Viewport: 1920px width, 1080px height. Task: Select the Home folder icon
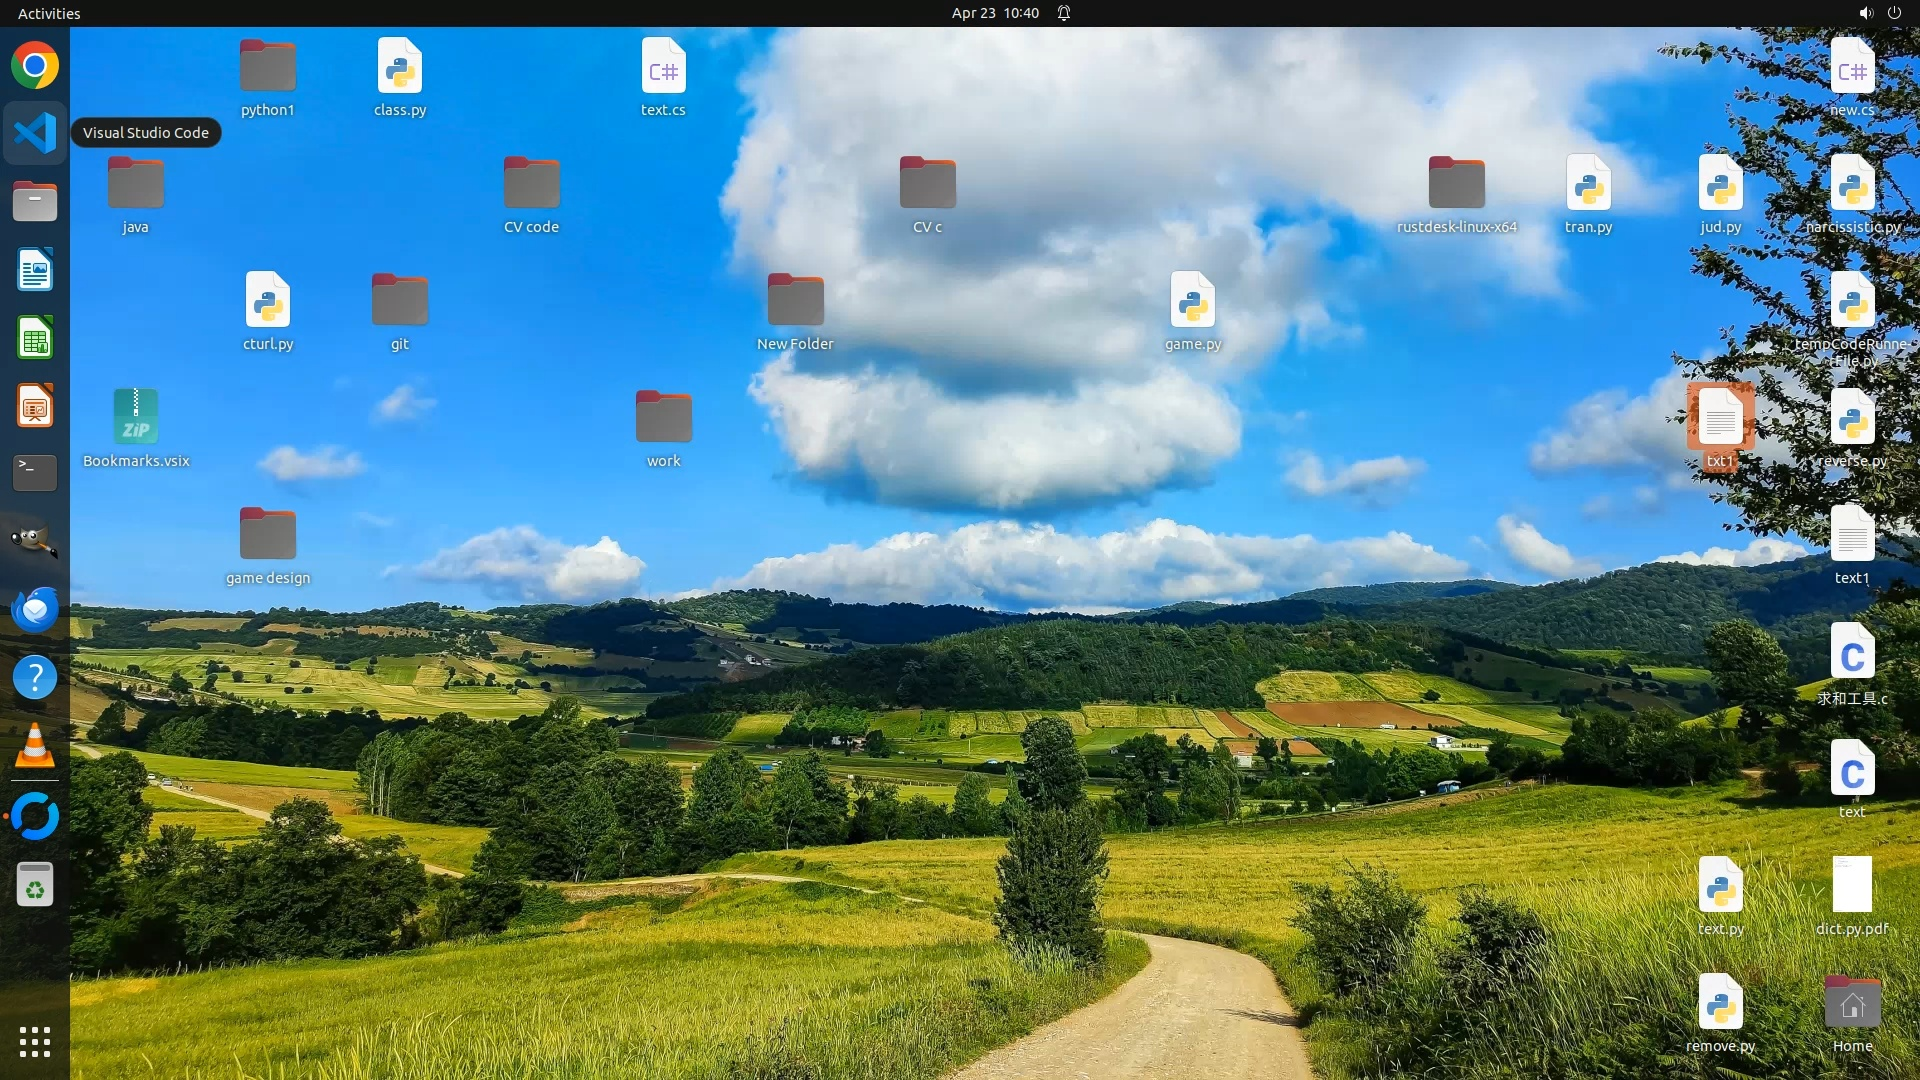point(1852,1003)
